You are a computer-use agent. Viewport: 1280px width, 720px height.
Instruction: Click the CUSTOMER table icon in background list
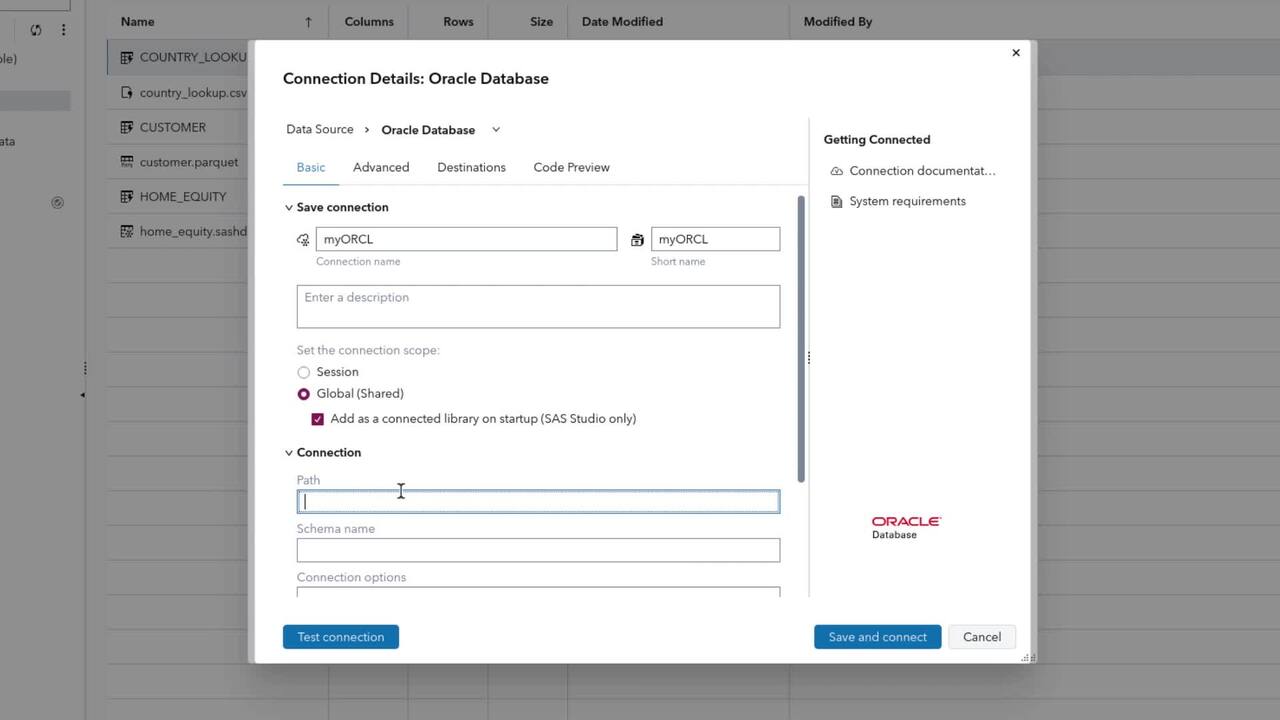(x=127, y=128)
